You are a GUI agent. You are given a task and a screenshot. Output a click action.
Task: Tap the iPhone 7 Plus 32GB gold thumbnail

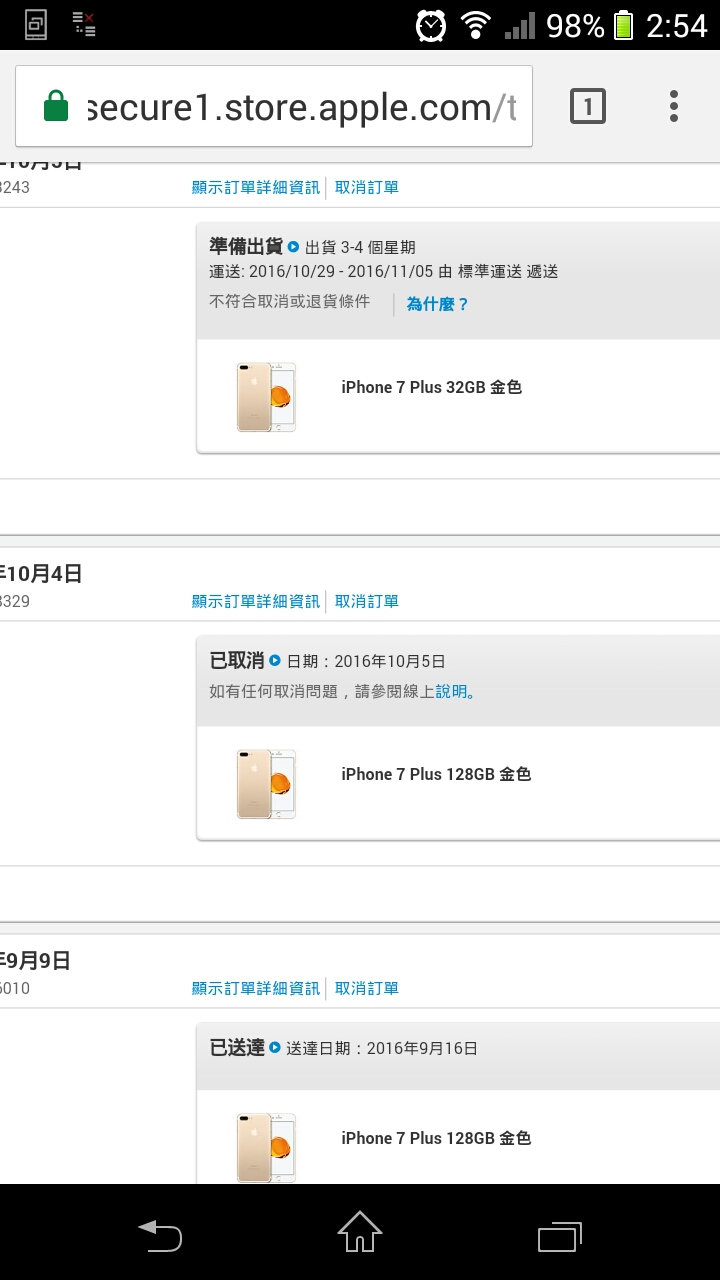click(x=266, y=397)
